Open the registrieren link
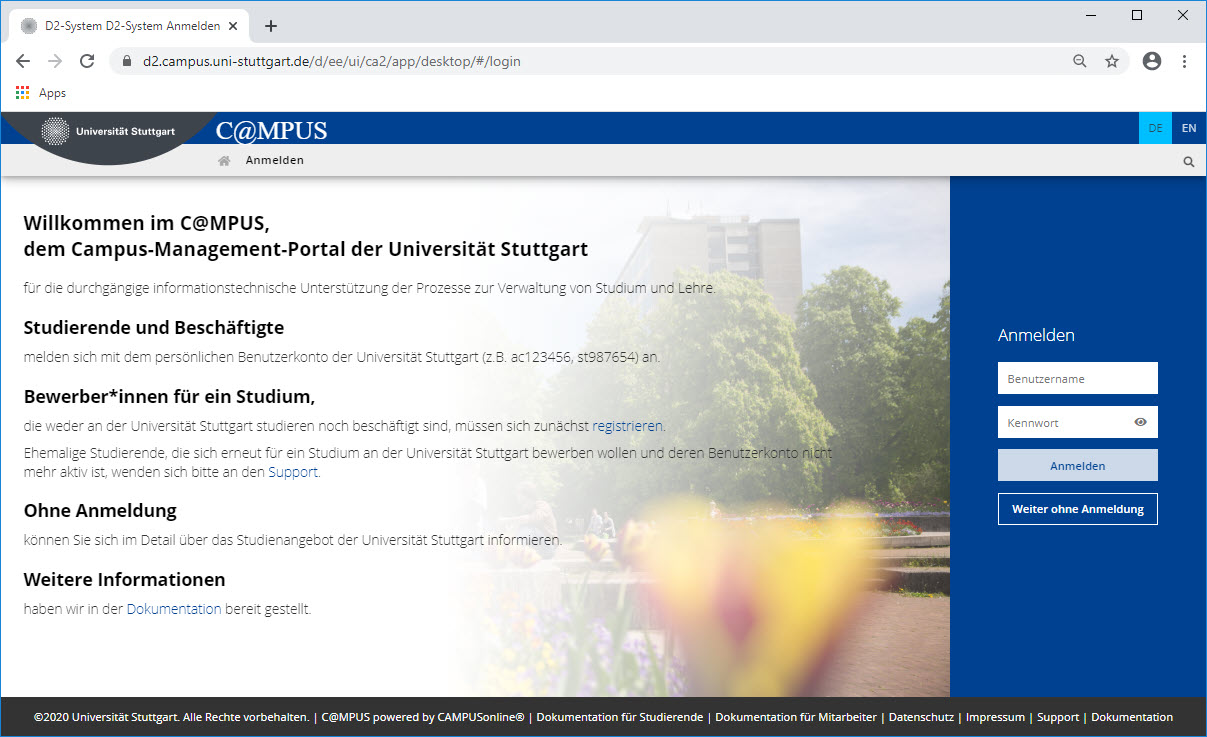 627,426
